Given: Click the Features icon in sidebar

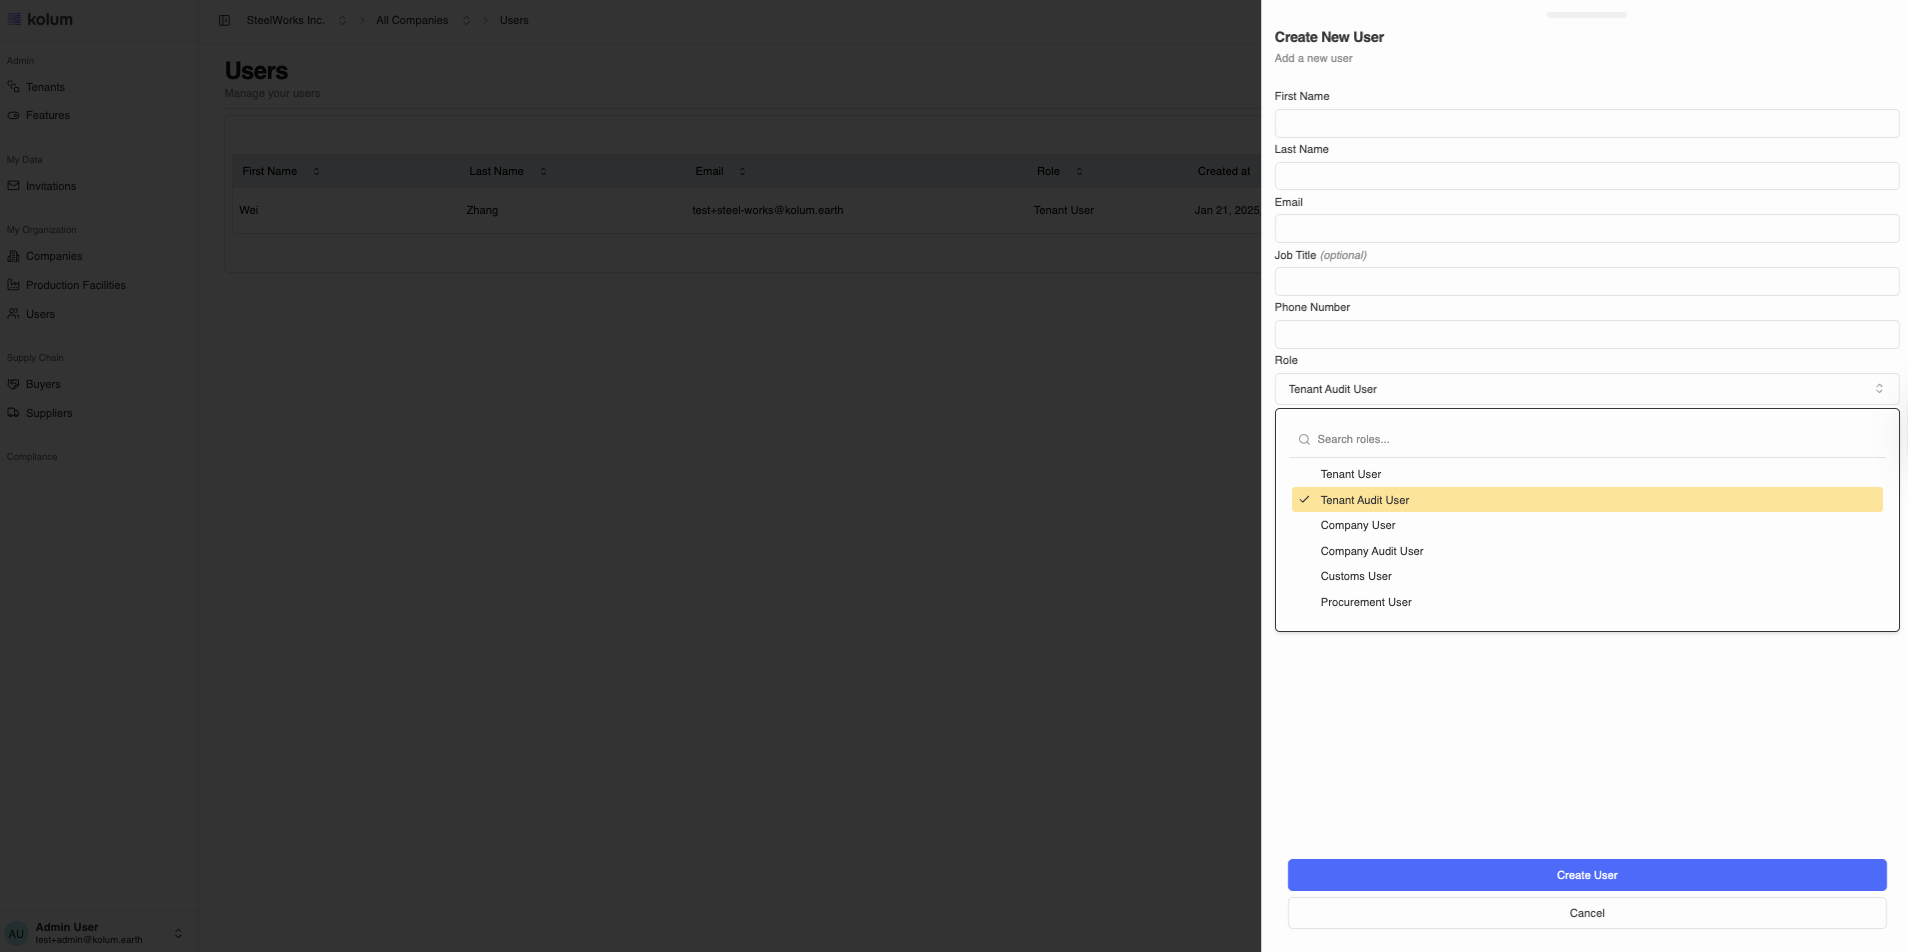Looking at the screenshot, I should (14, 115).
